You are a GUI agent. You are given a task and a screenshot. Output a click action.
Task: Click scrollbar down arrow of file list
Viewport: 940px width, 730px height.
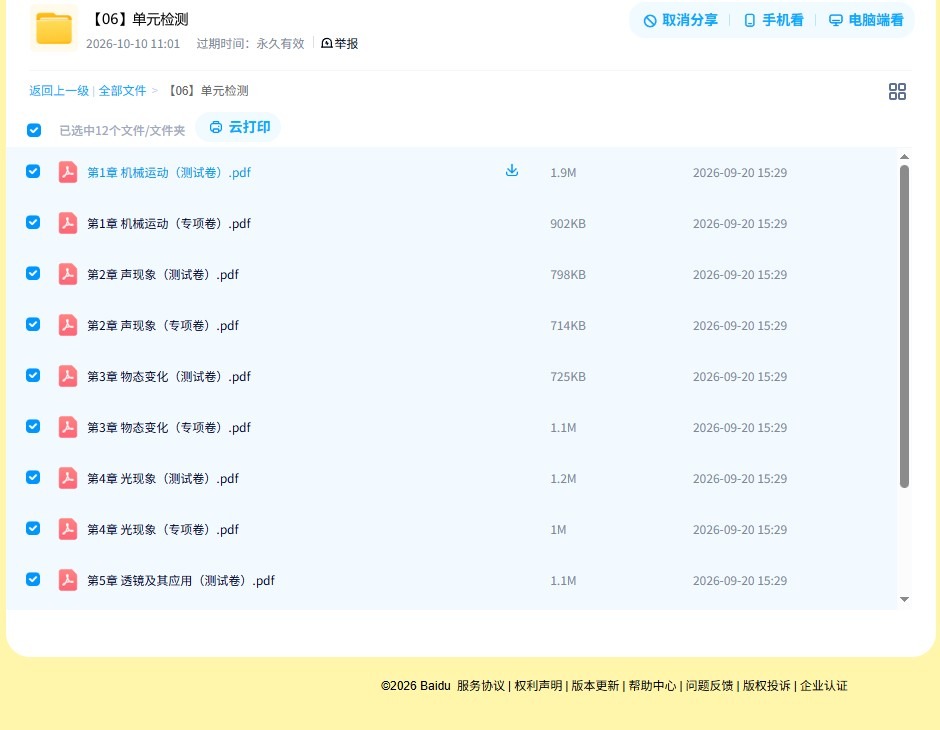(x=904, y=599)
